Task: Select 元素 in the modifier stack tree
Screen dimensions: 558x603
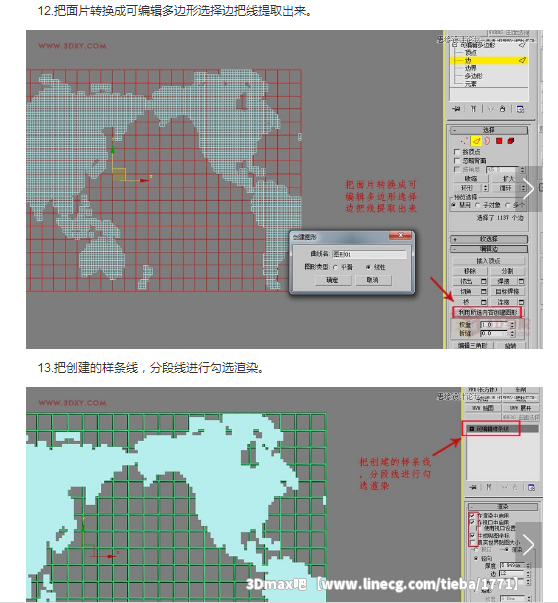Action: pyautogui.click(x=471, y=83)
